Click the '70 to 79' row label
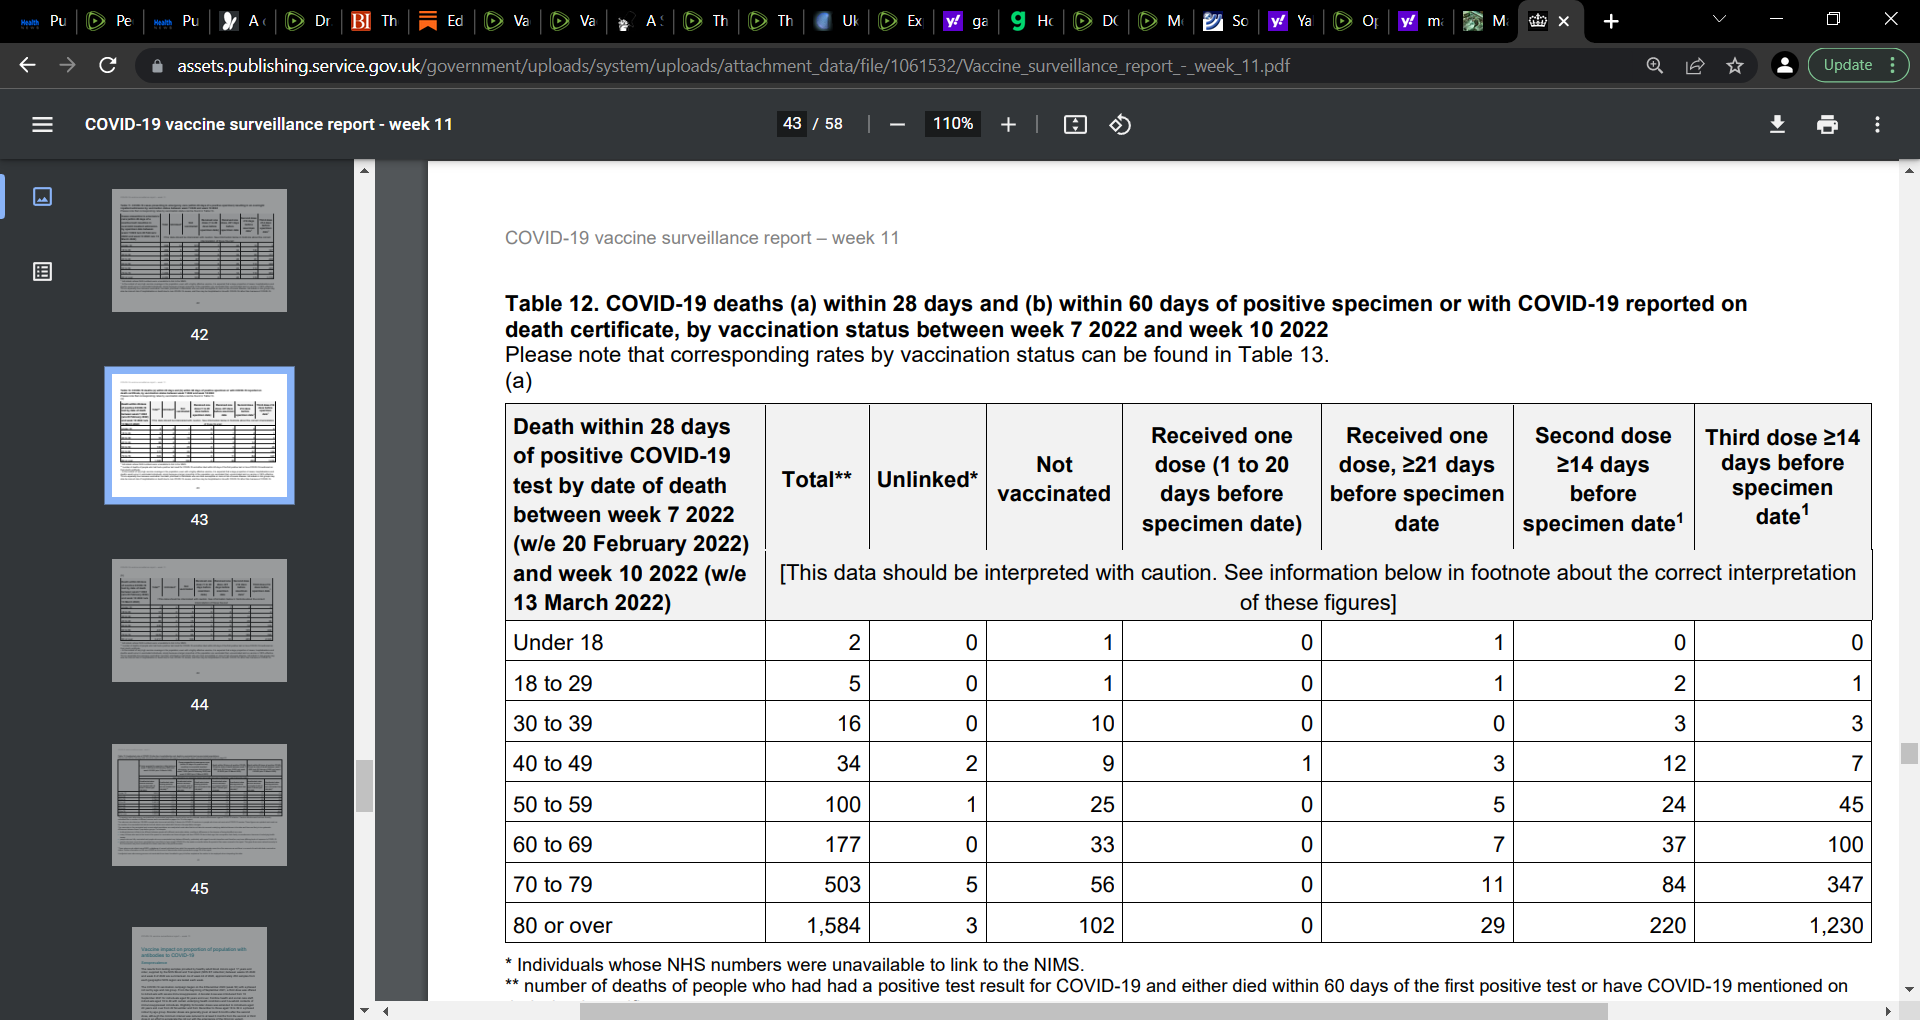Screen dimensions: 1920x1020 (x=552, y=884)
